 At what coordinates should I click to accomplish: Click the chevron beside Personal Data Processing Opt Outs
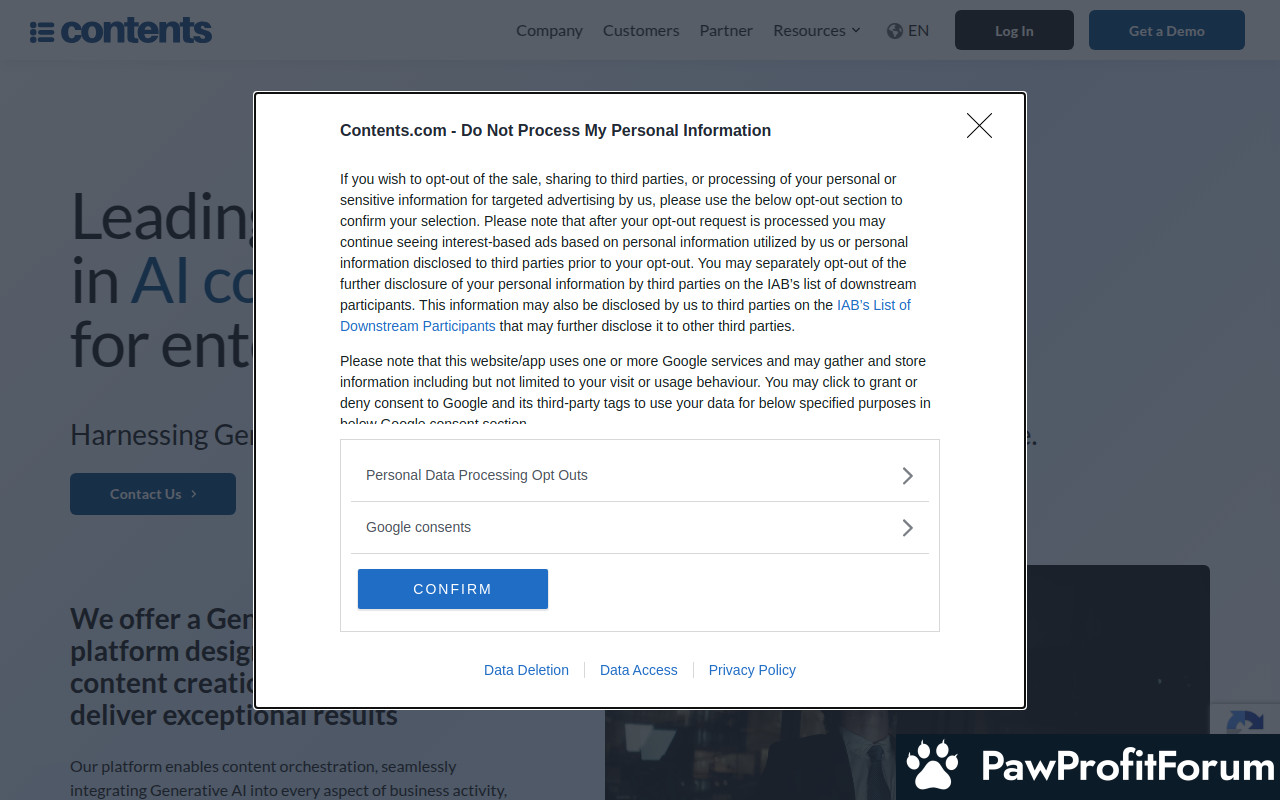pyautogui.click(x=907, y=475)
